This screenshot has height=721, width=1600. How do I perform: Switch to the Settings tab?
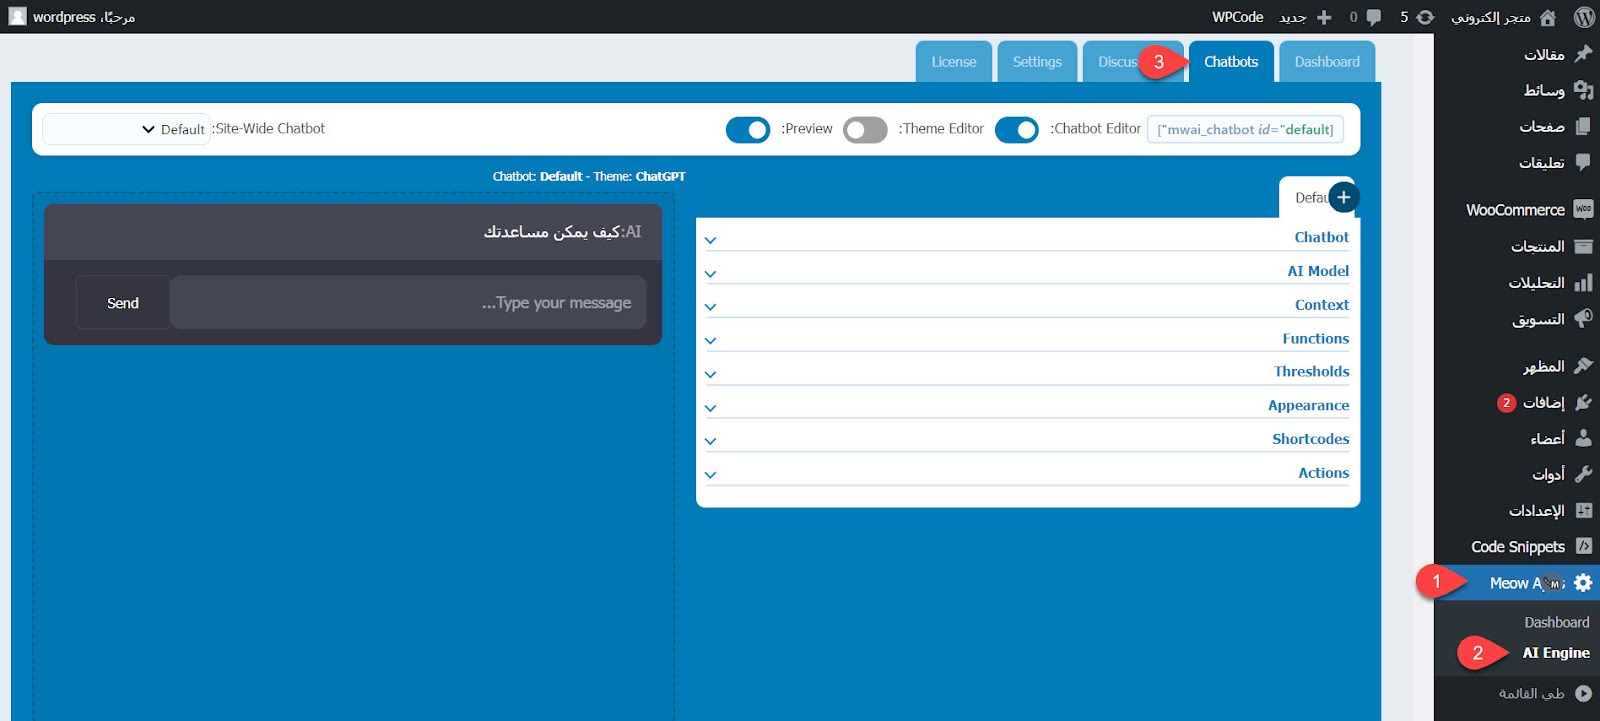pyautogui.click(x=1037, y=62)
